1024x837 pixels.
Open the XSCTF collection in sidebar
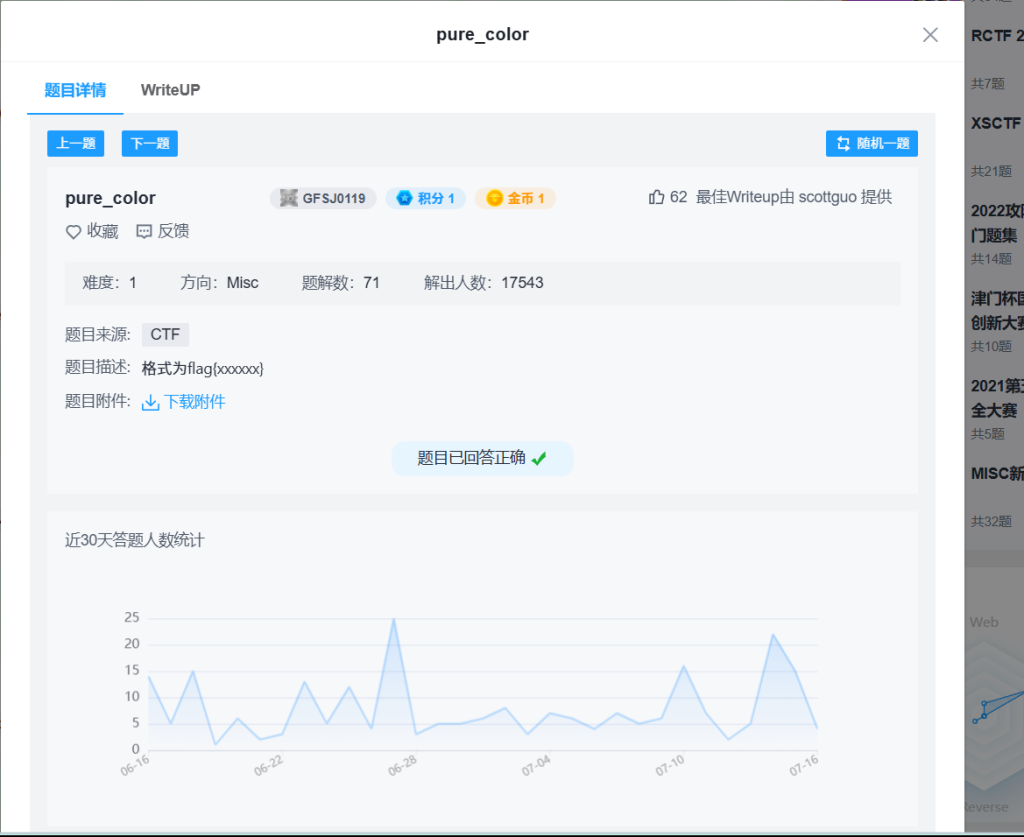pos(995,124)
